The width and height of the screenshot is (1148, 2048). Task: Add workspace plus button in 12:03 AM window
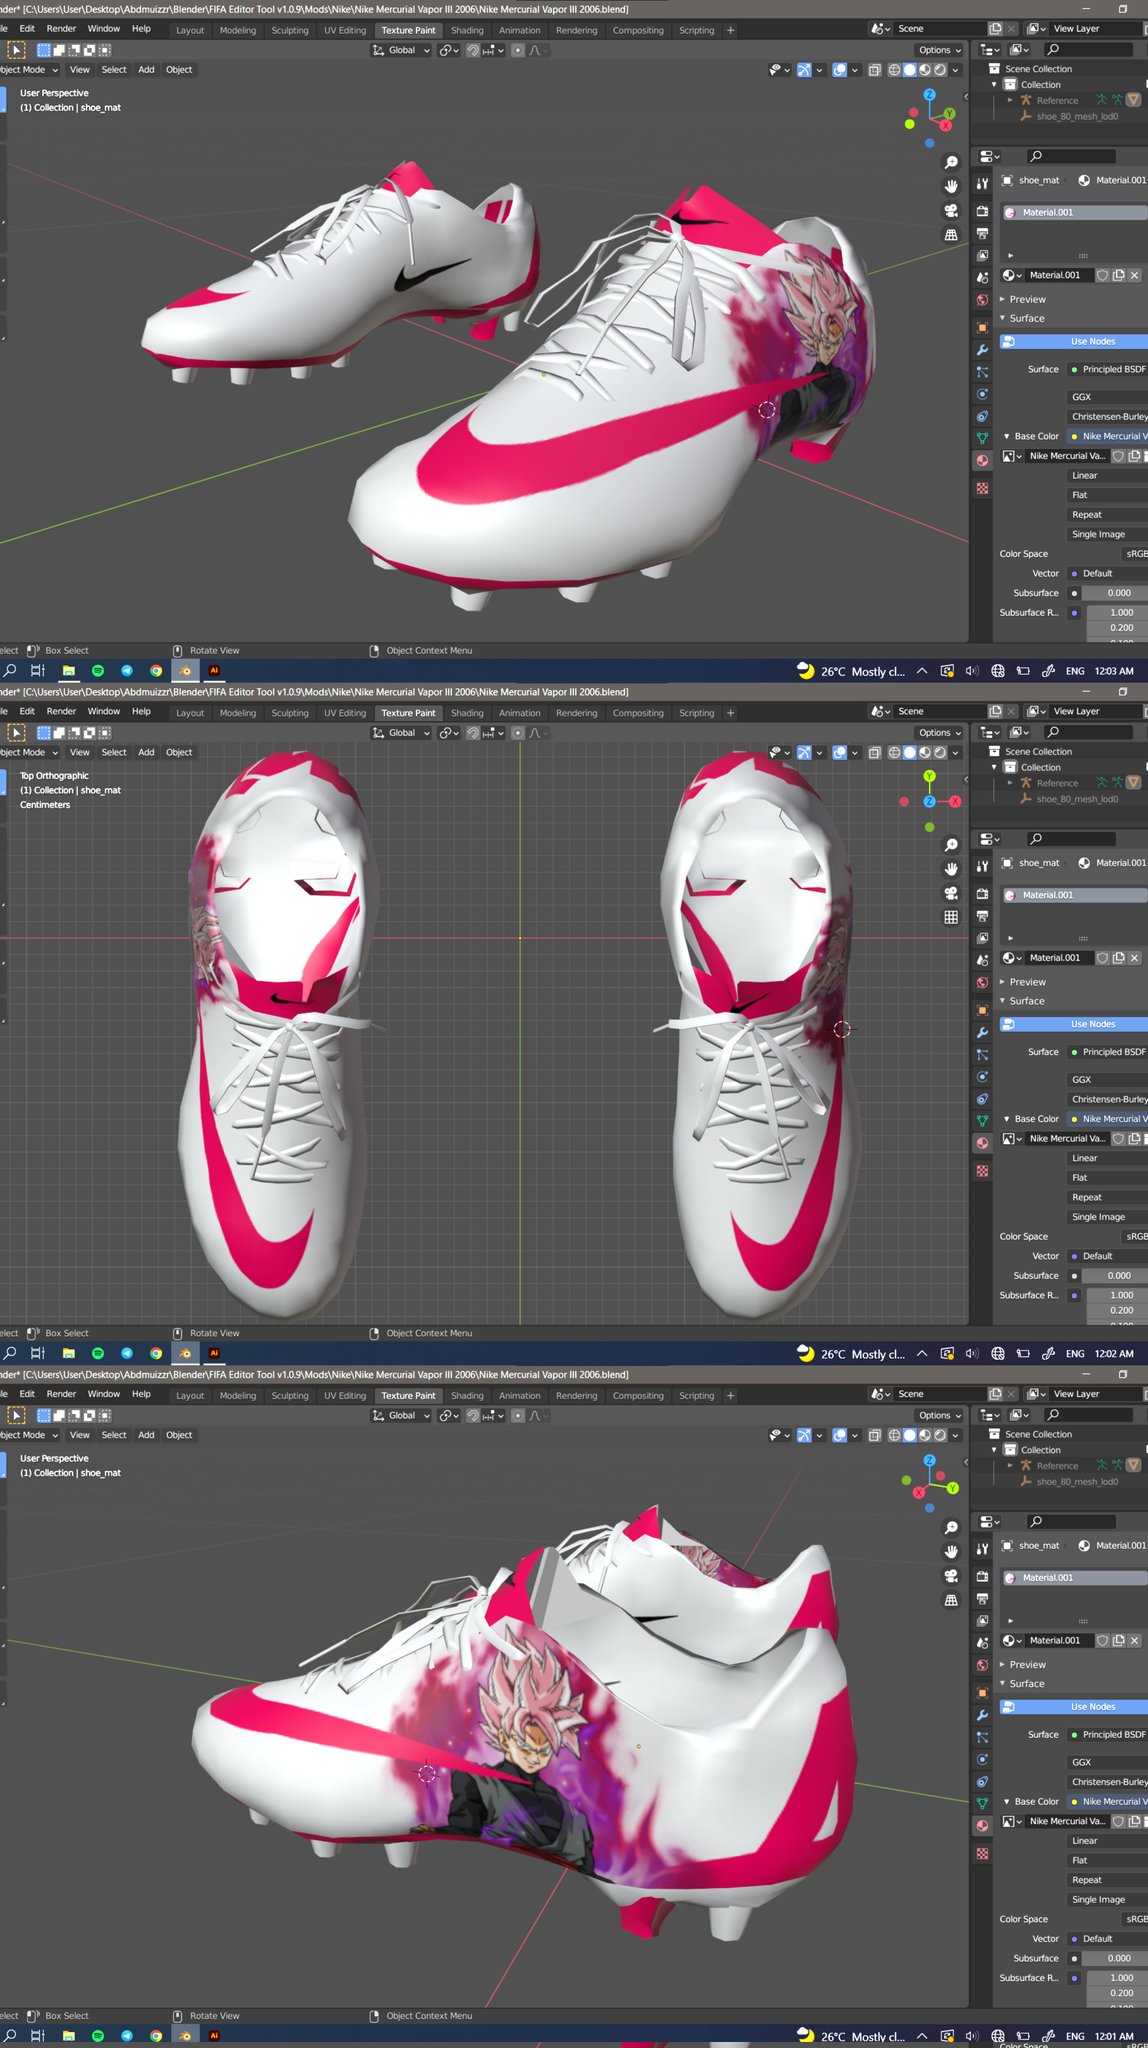pyautogui.click(x=731, y=30)
